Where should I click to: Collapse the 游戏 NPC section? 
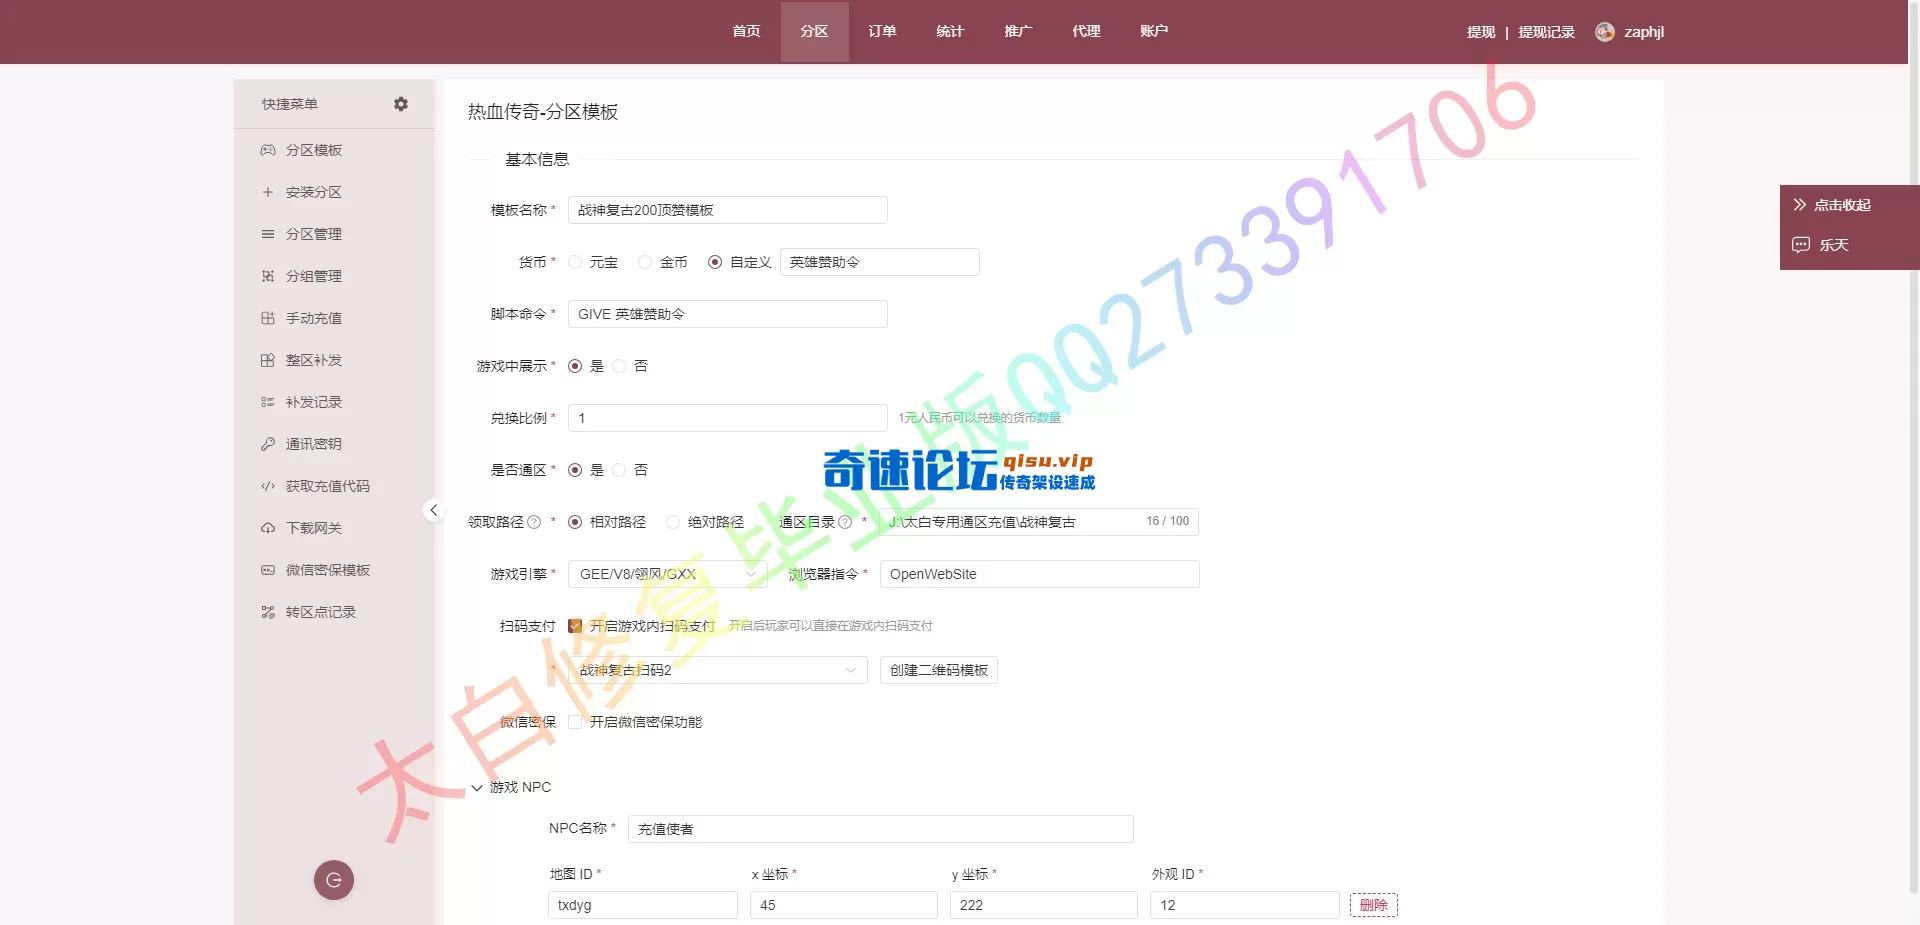477,788
